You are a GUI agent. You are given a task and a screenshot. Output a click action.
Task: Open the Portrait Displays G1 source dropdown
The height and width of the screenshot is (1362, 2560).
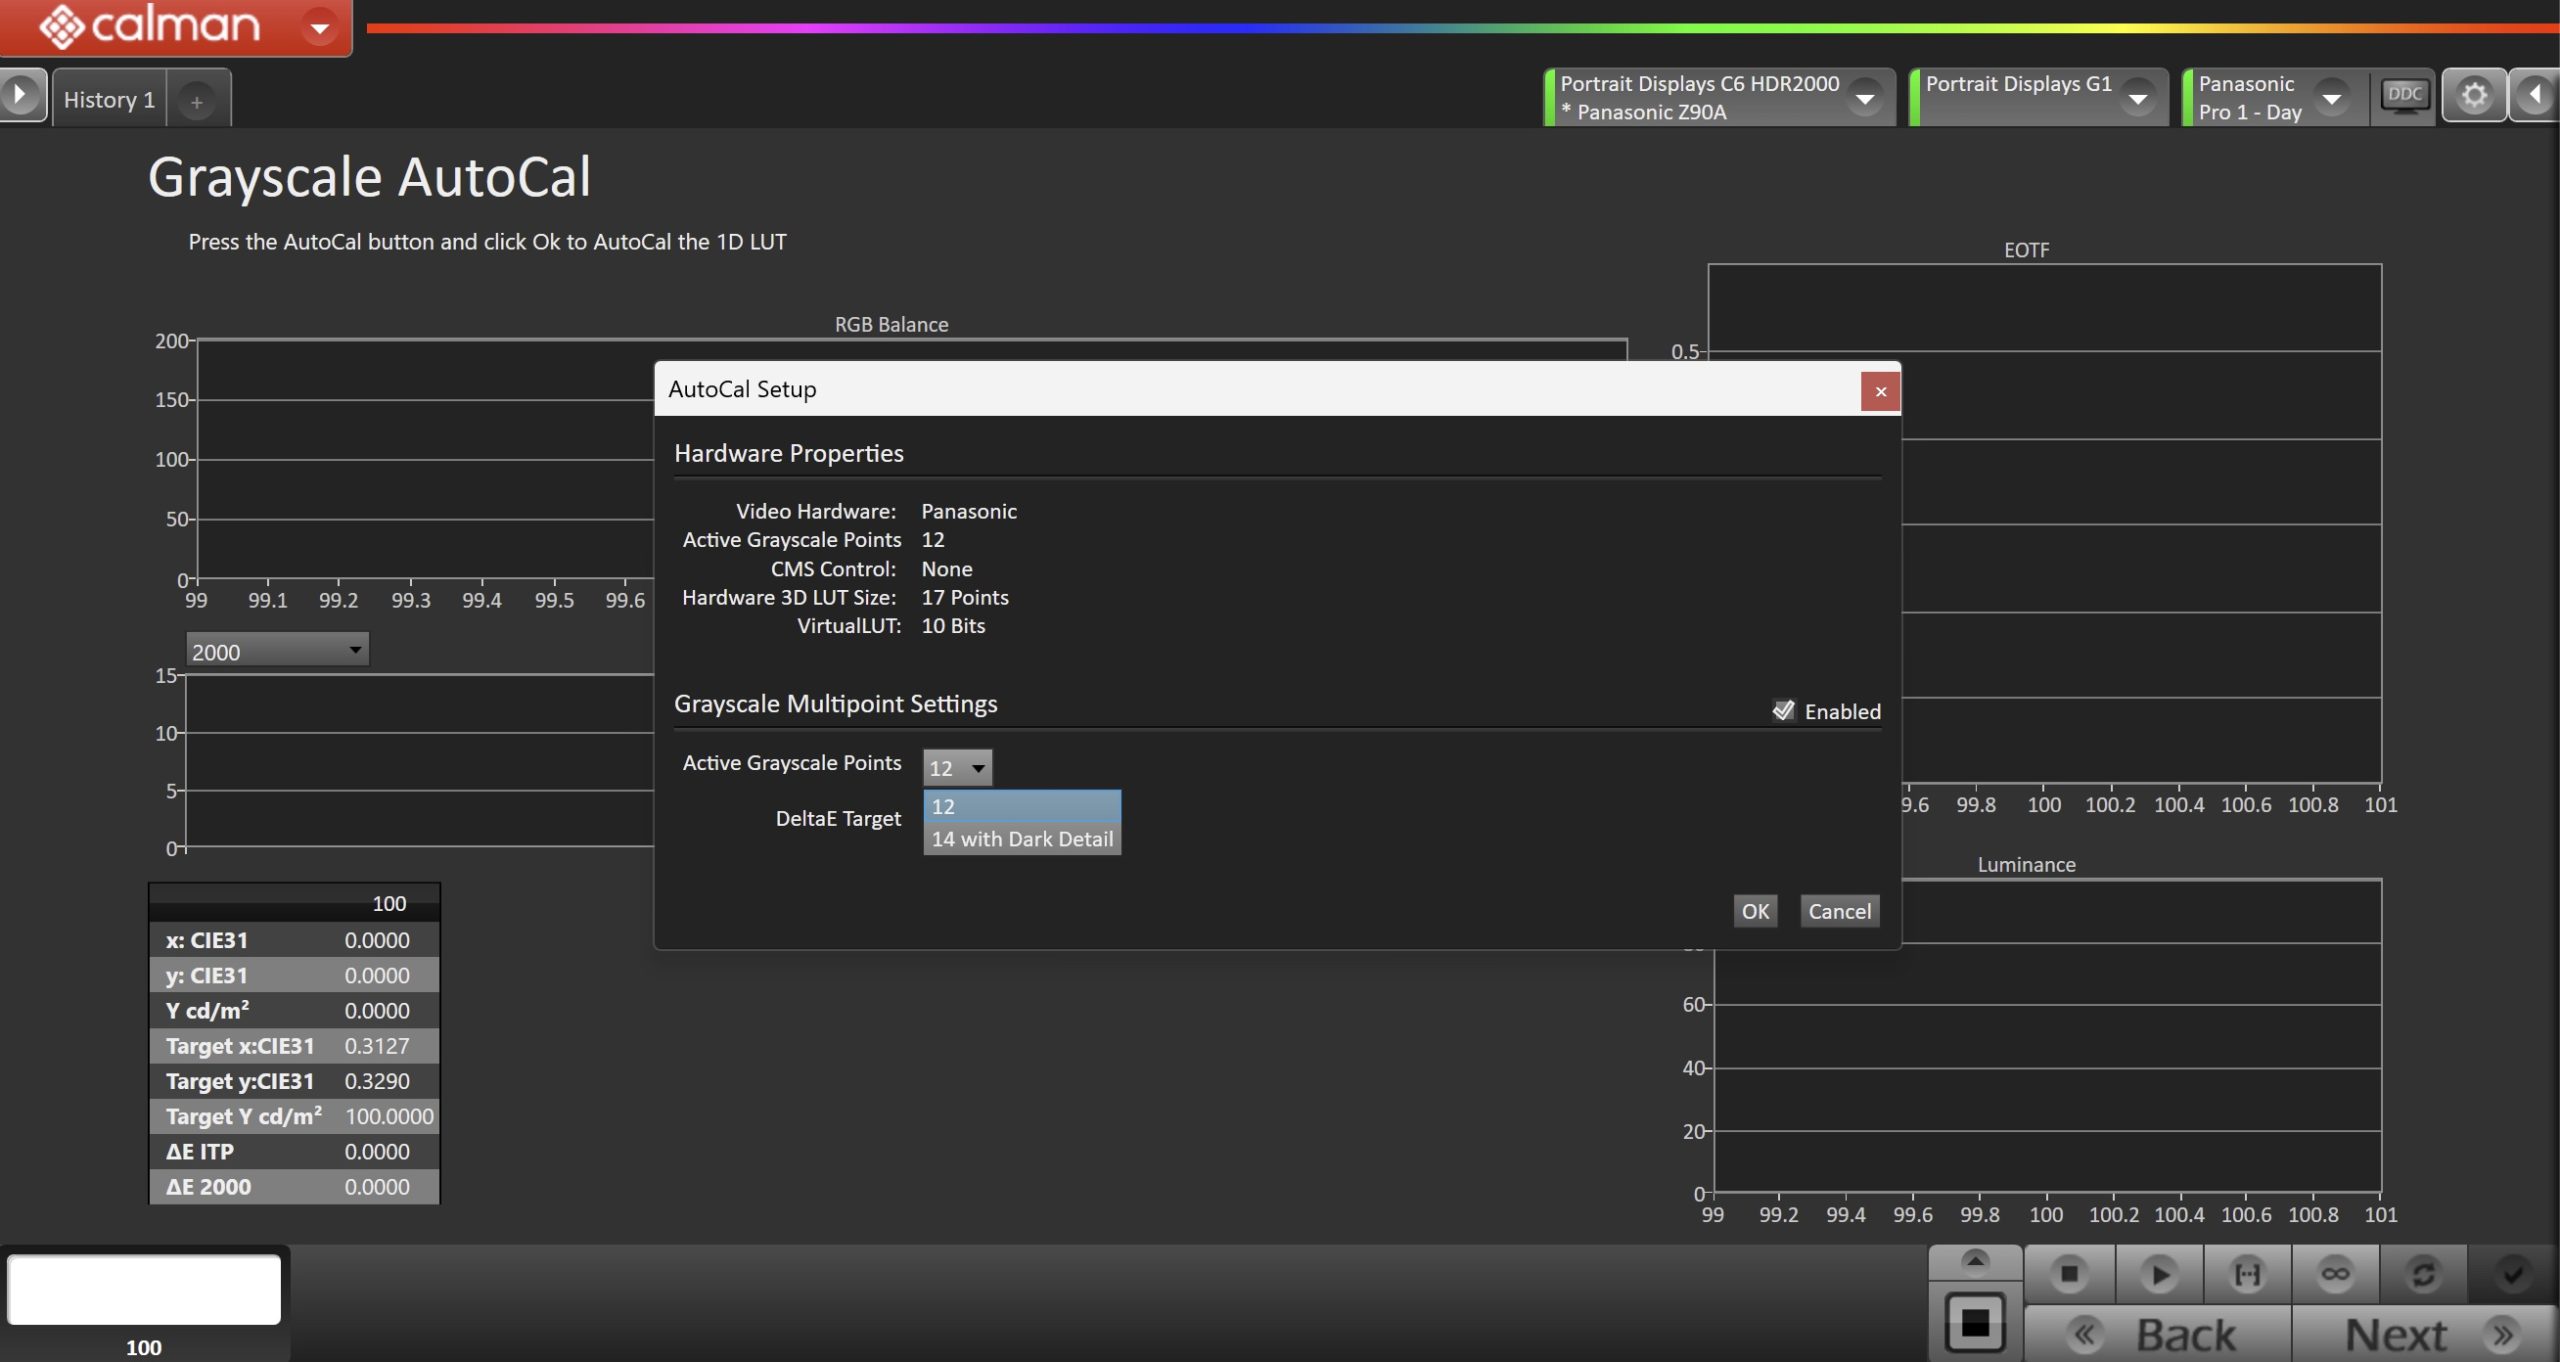click(x=2137, y=98)
